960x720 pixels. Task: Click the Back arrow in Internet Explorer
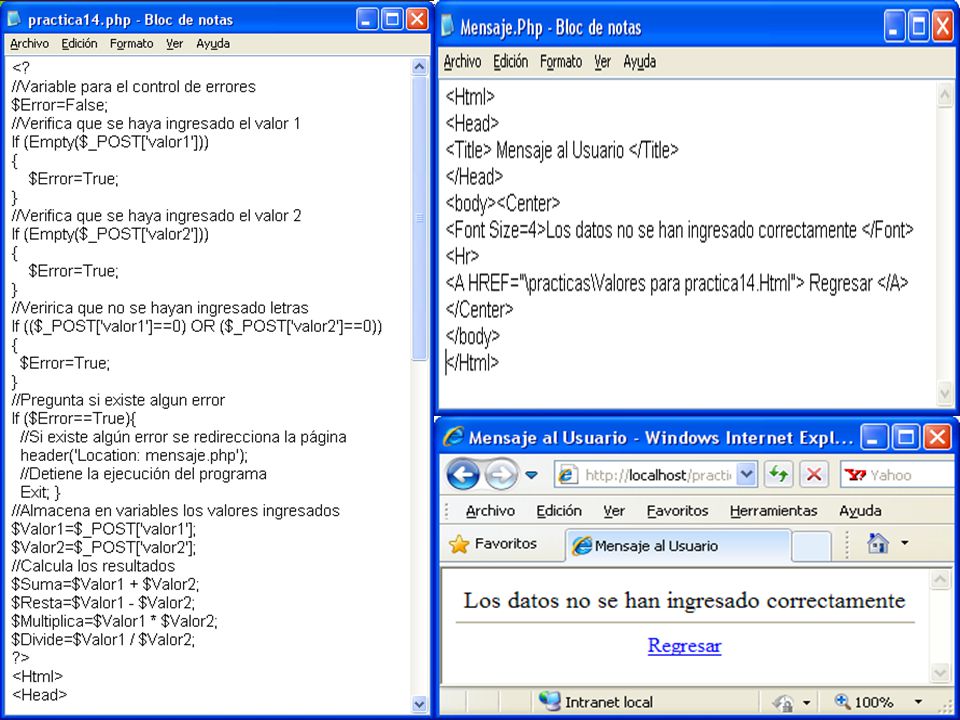463,474
